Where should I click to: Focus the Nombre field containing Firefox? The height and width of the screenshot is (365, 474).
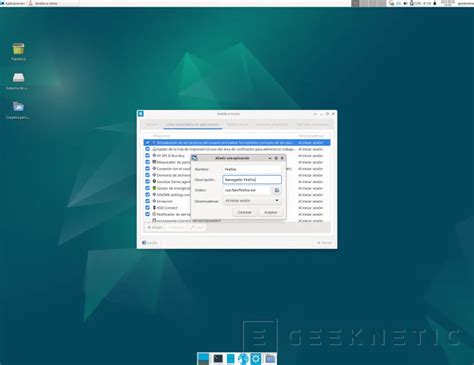tap(252, 169)
